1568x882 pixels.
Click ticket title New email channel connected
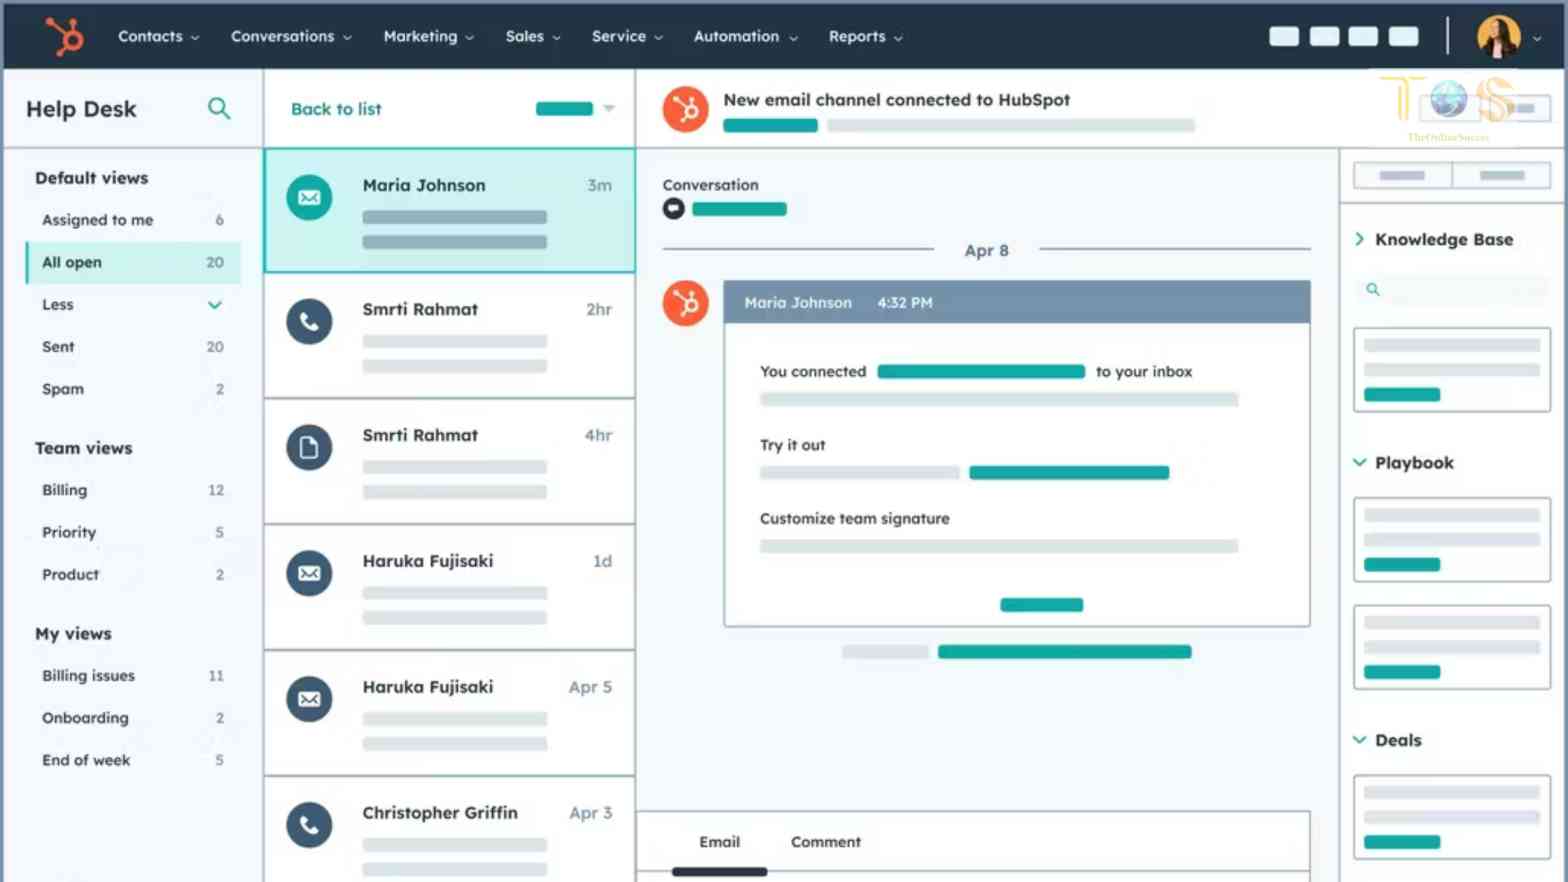coord(896,100)
